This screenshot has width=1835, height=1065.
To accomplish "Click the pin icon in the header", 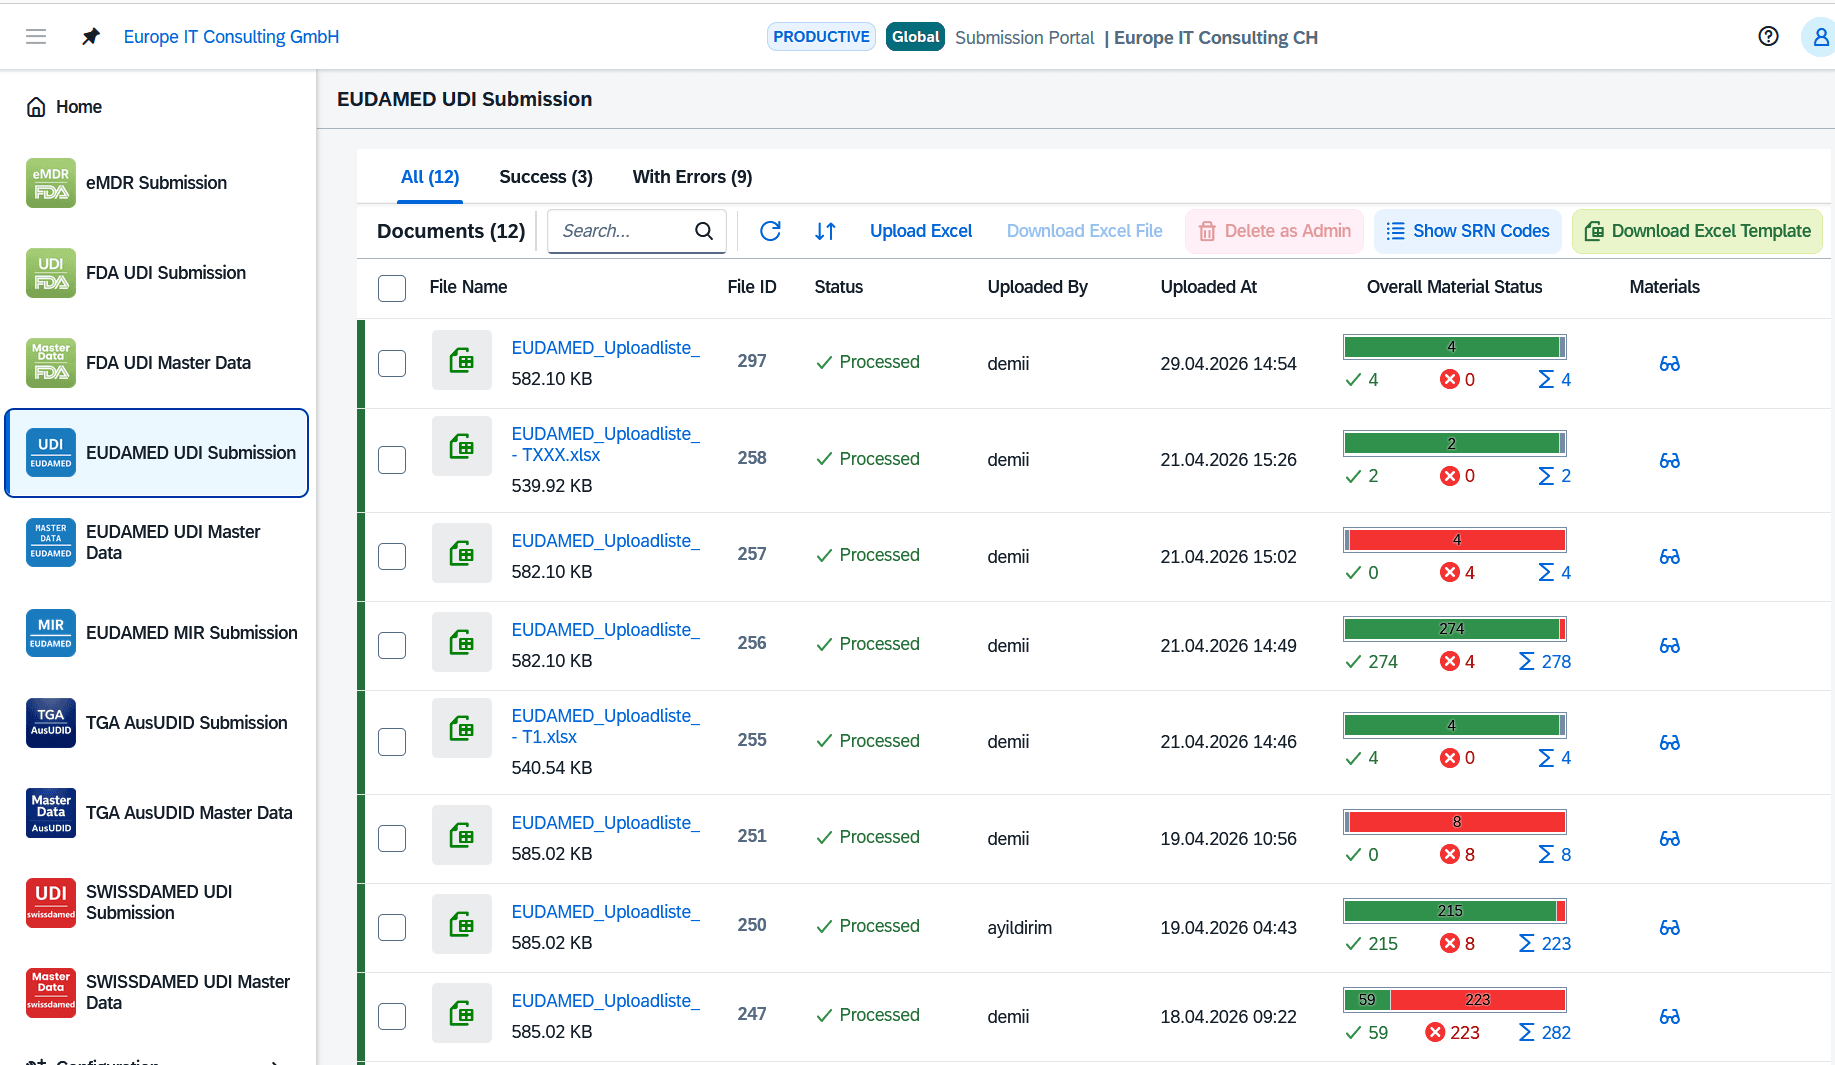I will 91,37.
